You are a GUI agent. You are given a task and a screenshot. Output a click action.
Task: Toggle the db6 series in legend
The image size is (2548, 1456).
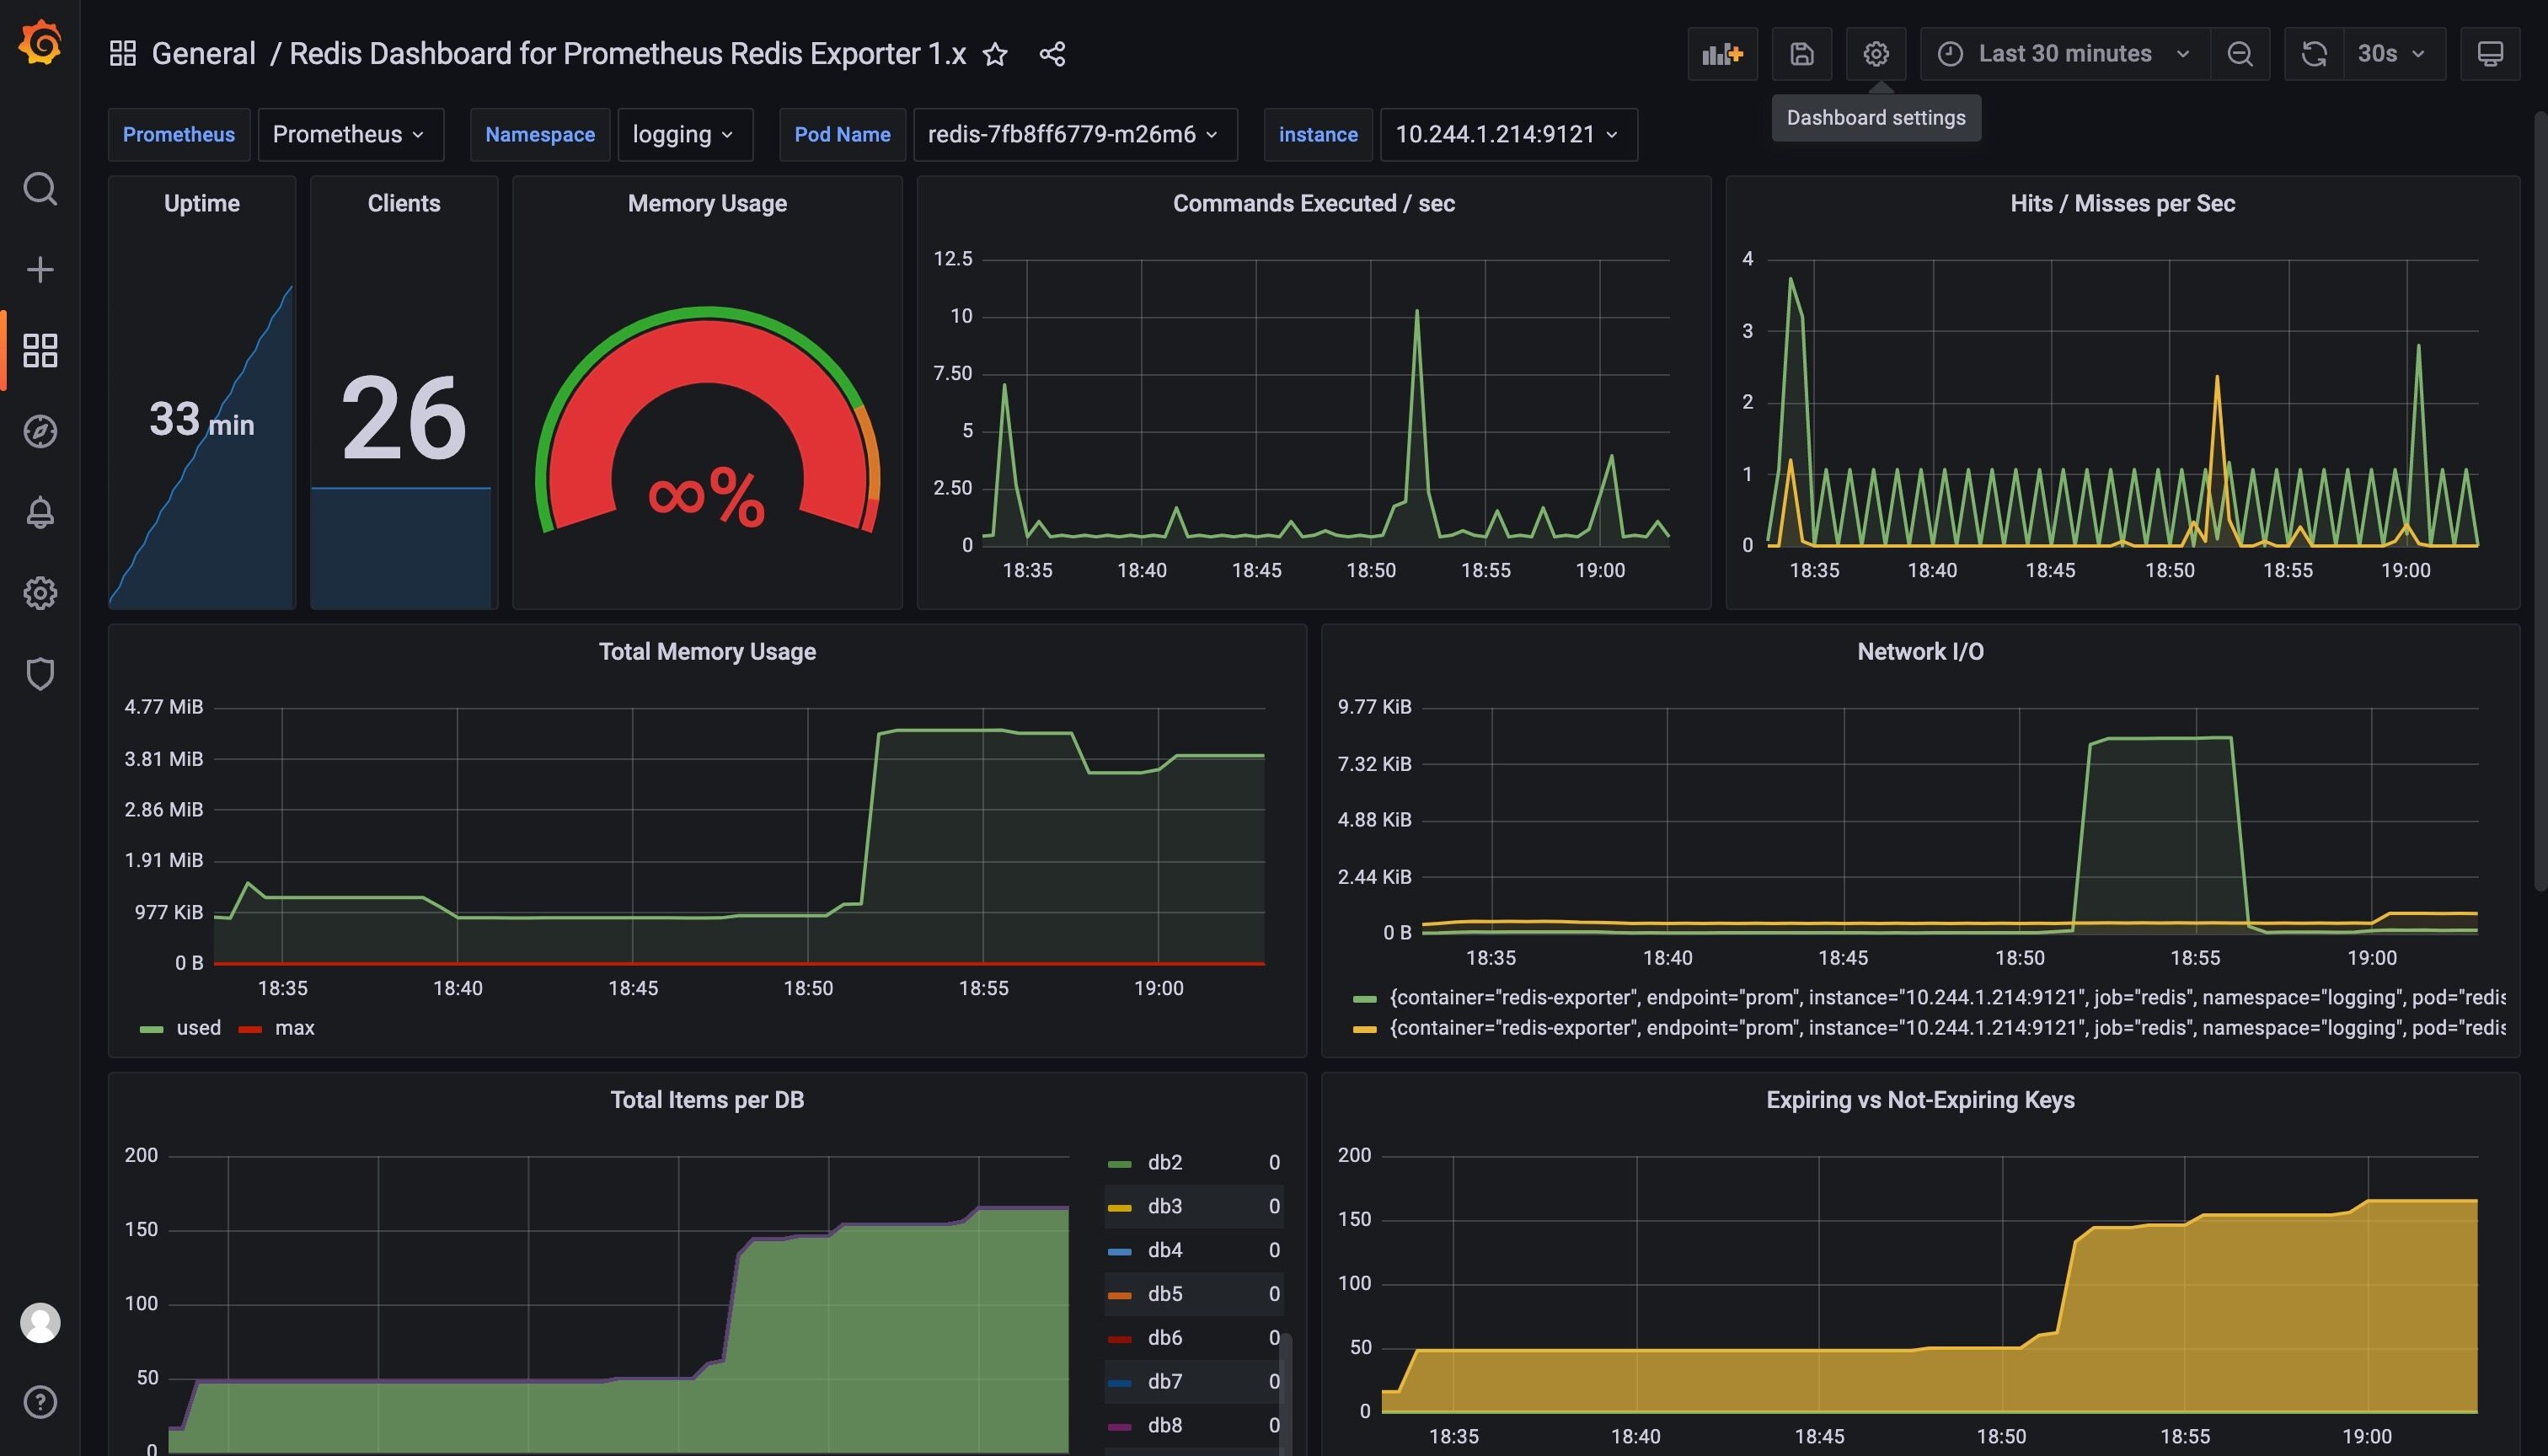(1165, 1337)
